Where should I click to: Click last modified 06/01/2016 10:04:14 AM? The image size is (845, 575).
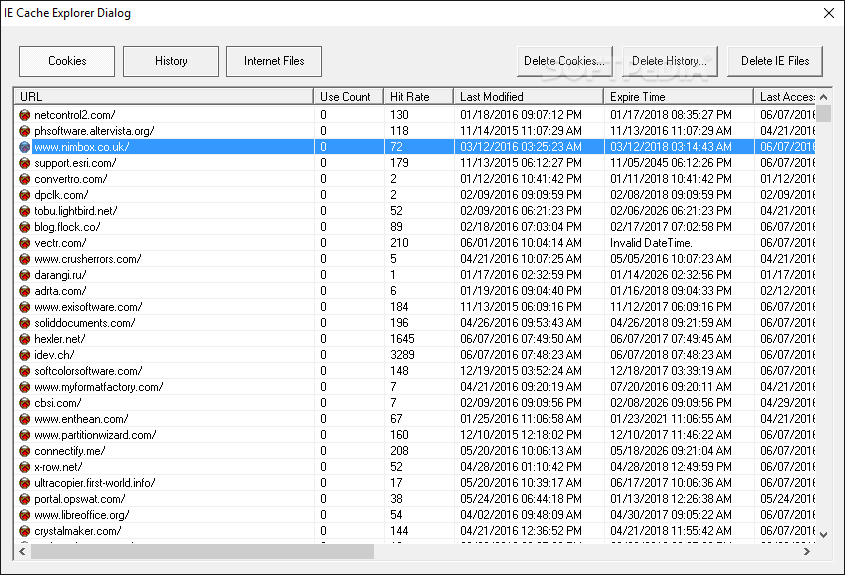click(521, 243)
